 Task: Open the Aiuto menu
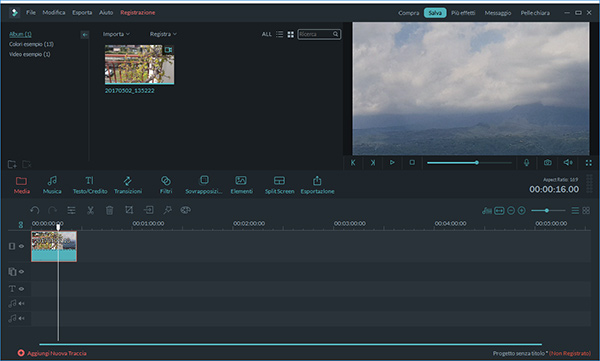coord(106,13)
